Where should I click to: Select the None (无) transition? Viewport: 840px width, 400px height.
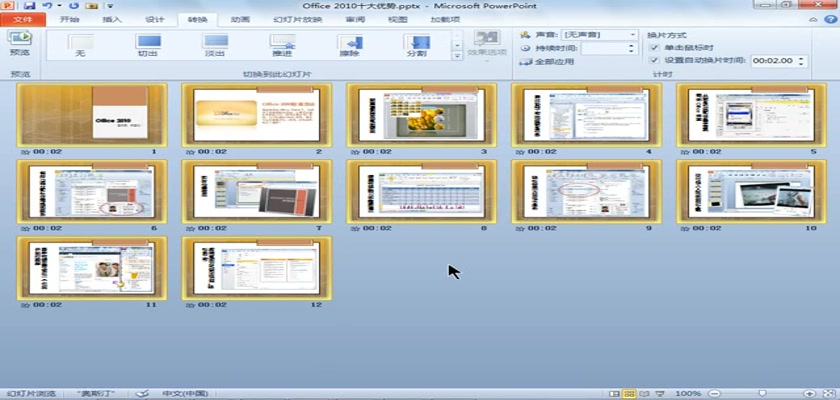80,46
